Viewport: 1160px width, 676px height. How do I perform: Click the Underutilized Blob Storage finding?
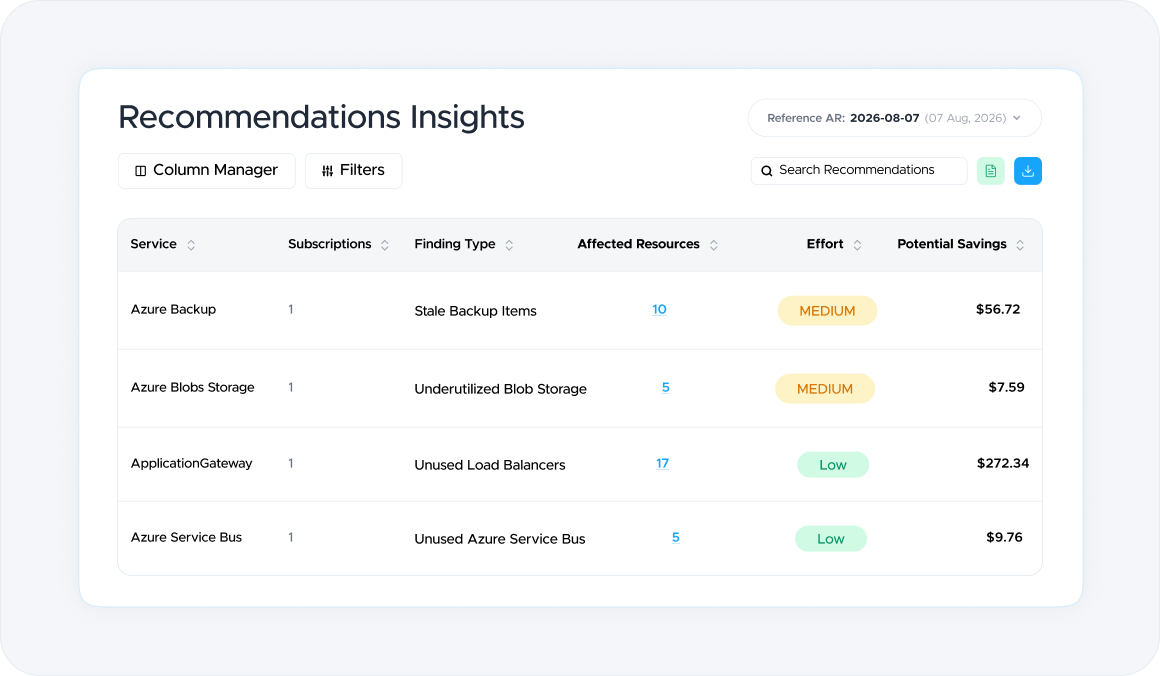click(500, 388)
